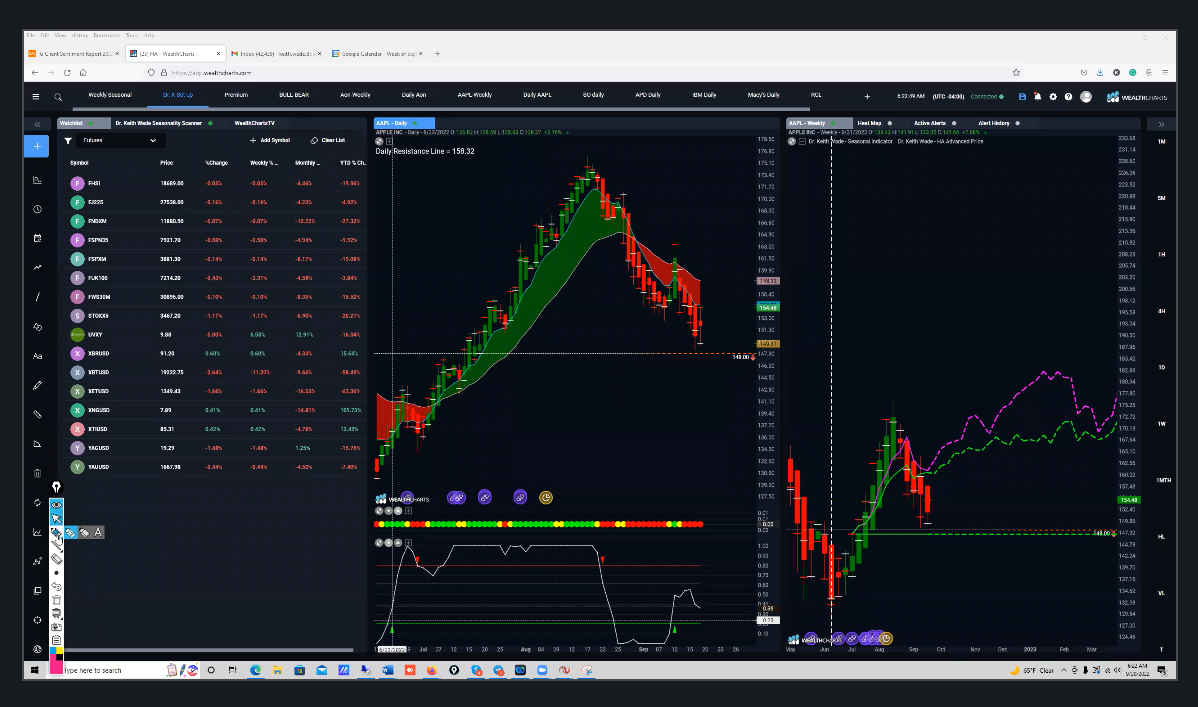Image resolution: width=1198 pixels, height=707 pixels.
Task: Click the filter funnel icon in Watchlist
Action: 68,141
